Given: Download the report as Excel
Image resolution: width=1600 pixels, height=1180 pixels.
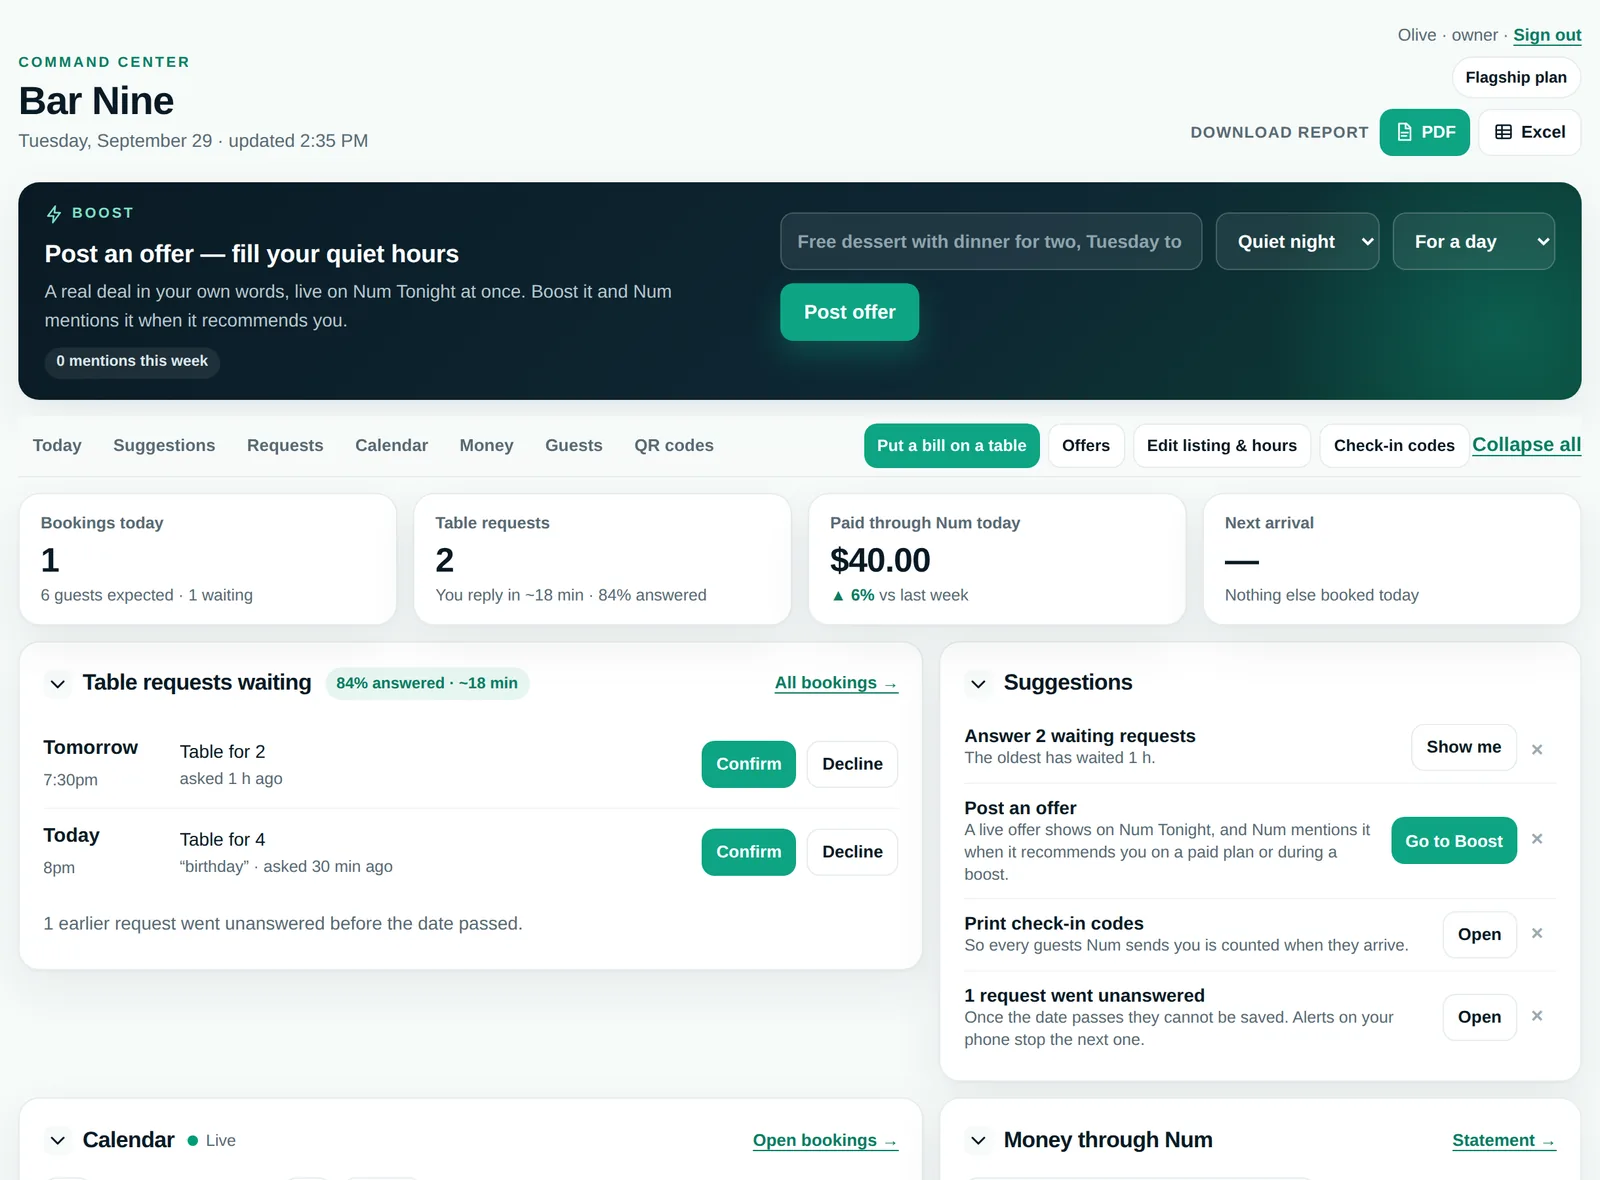Looking at the screenshot, I should click(x=1529, y=132).
